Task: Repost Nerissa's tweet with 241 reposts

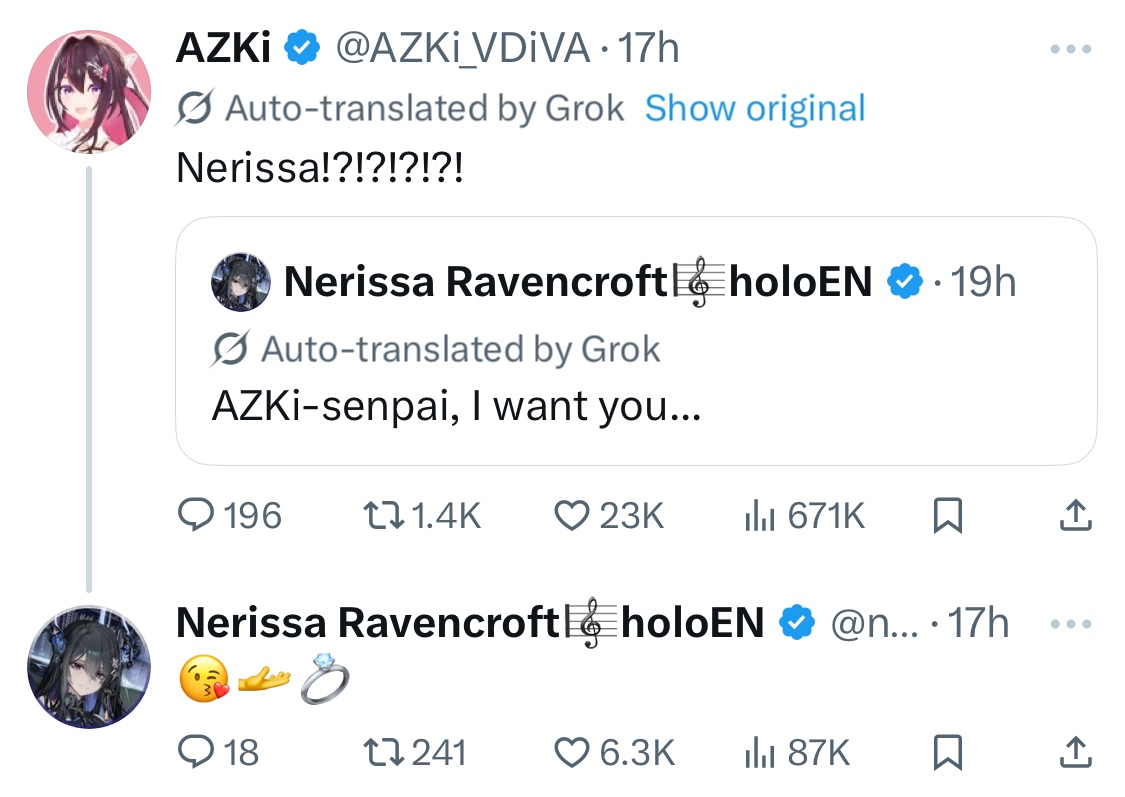Action: [x=415, y=752]
